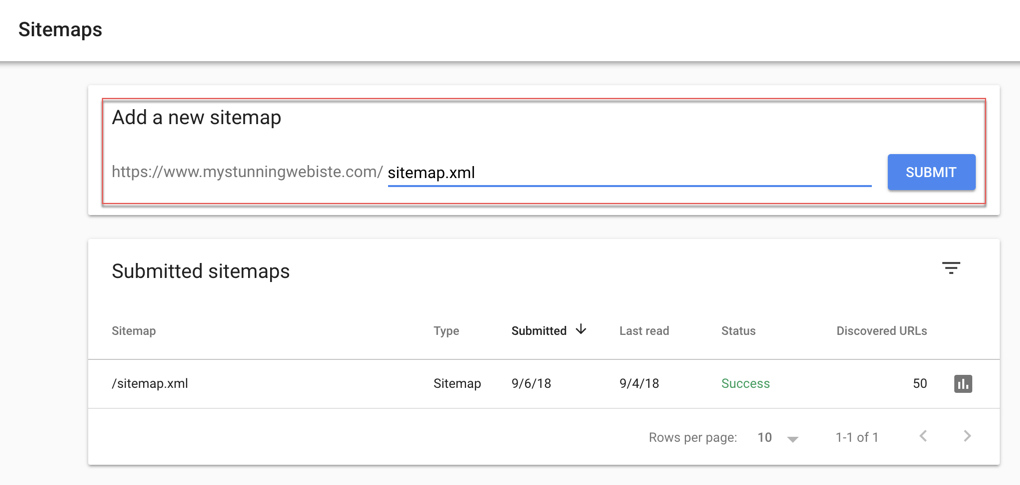Focus the sitemap.xml URL input field
This screenshot has height=485, width=1020.
tap(629, 173)
